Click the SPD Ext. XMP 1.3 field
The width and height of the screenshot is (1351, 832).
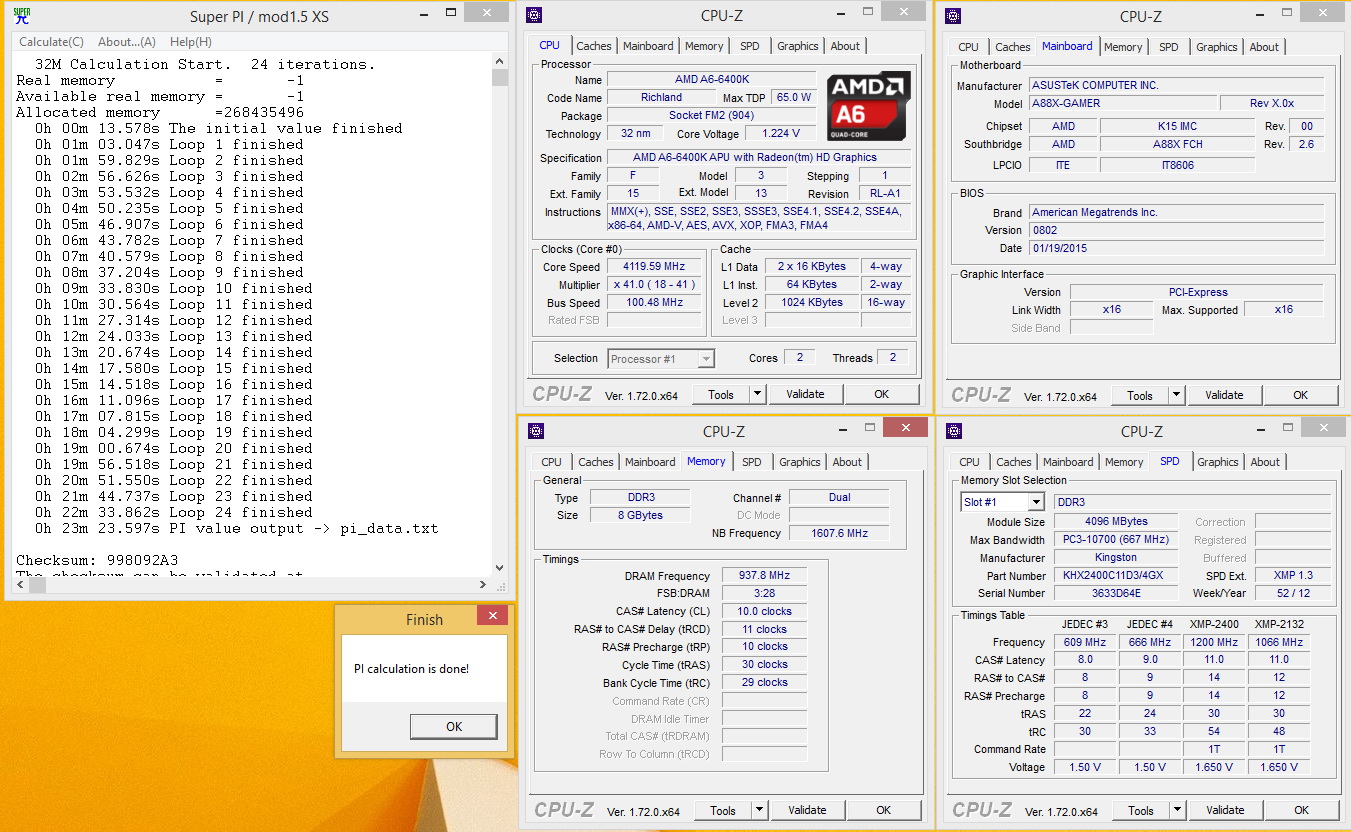(1293, 575)
